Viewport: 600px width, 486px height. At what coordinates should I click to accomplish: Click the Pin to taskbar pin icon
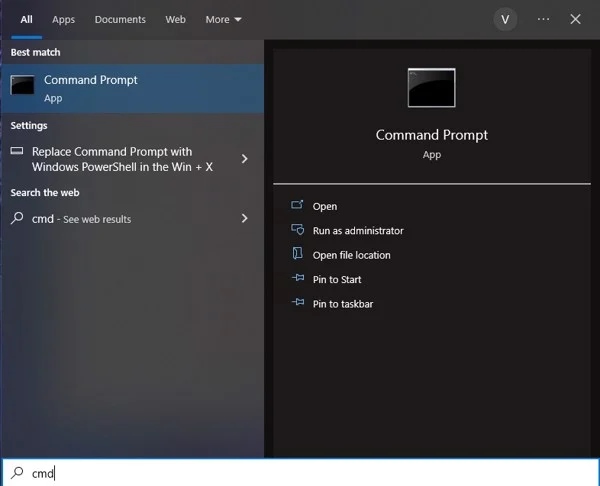(298, 302)
